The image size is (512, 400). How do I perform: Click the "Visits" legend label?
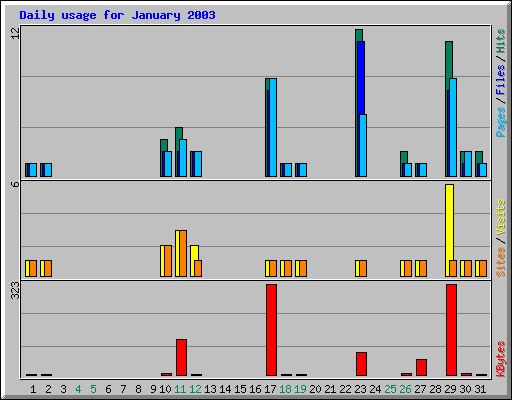(x=501, y=217)
